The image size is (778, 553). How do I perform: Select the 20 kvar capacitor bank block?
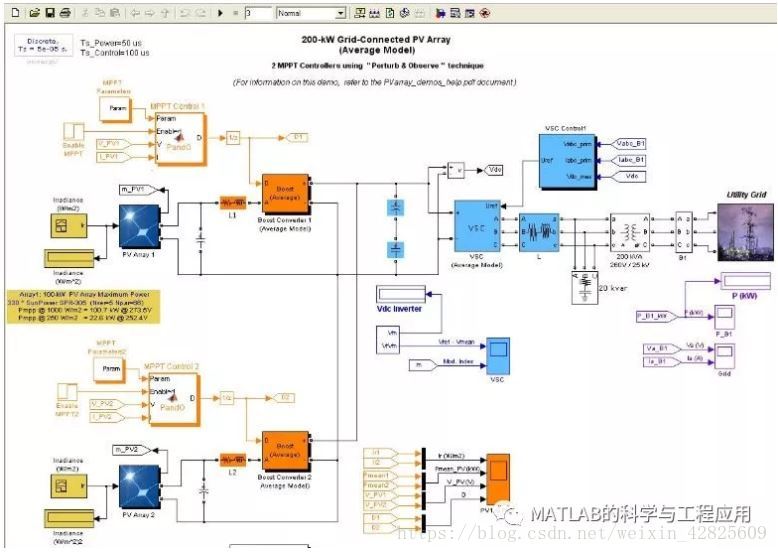point(585,287)
